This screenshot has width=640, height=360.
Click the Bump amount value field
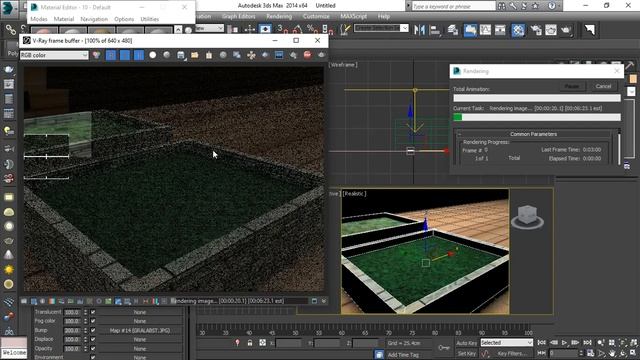(x=72, y=330)
